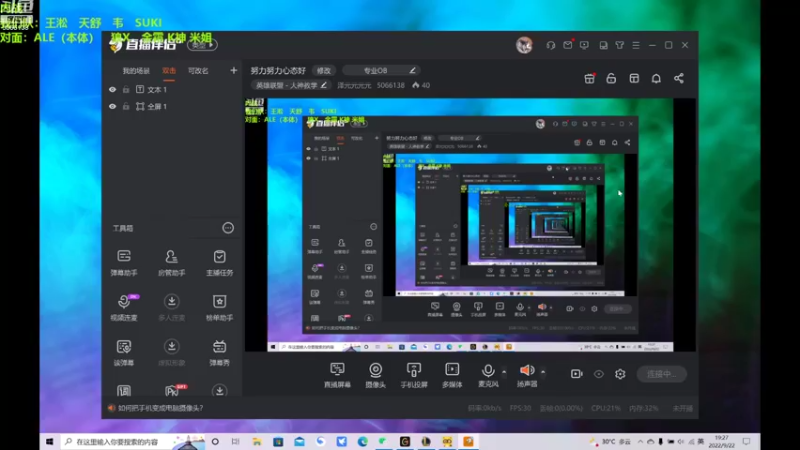Screen dimensions: 800x450
Task: Click the user avatar in title bar
Action: point(524,45)
